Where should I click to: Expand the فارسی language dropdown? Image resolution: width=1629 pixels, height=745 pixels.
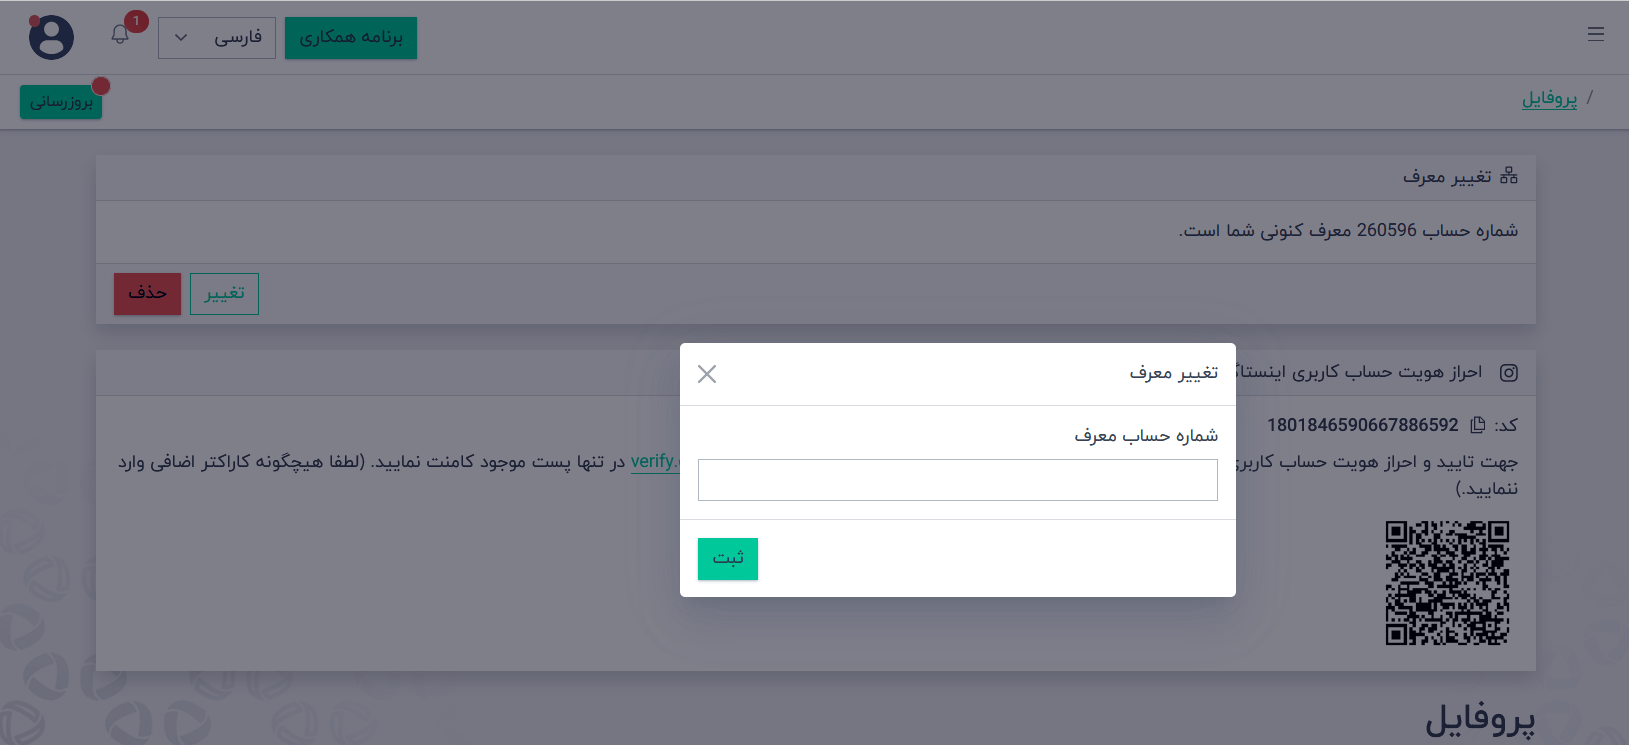(216, 37)
